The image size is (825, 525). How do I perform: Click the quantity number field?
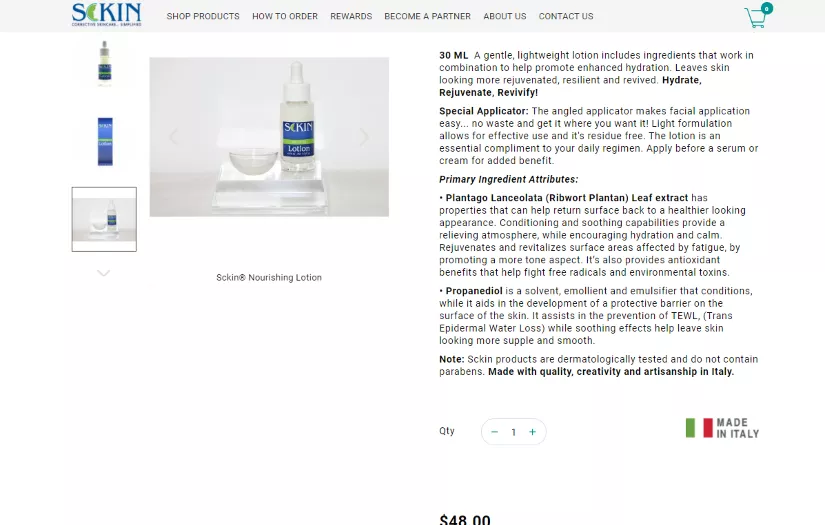pyautogui.click(x=514, y=432)
